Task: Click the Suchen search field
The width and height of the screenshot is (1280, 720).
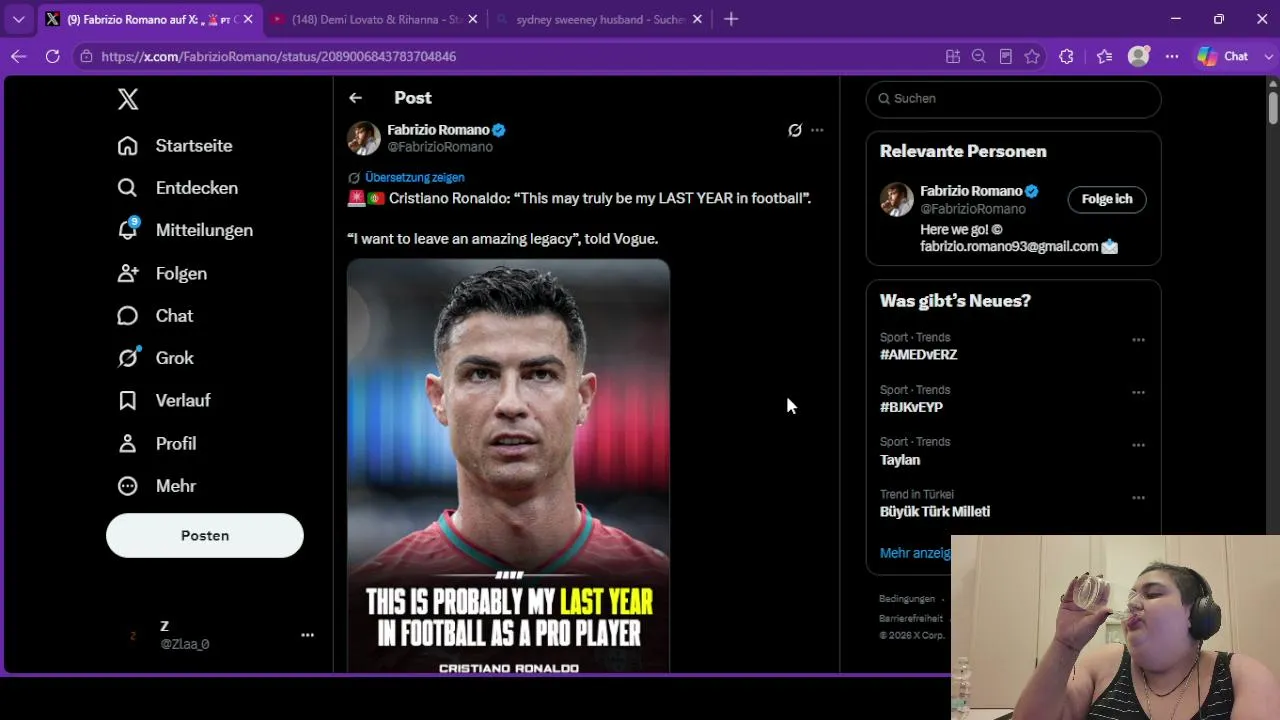Action: 1013,98
